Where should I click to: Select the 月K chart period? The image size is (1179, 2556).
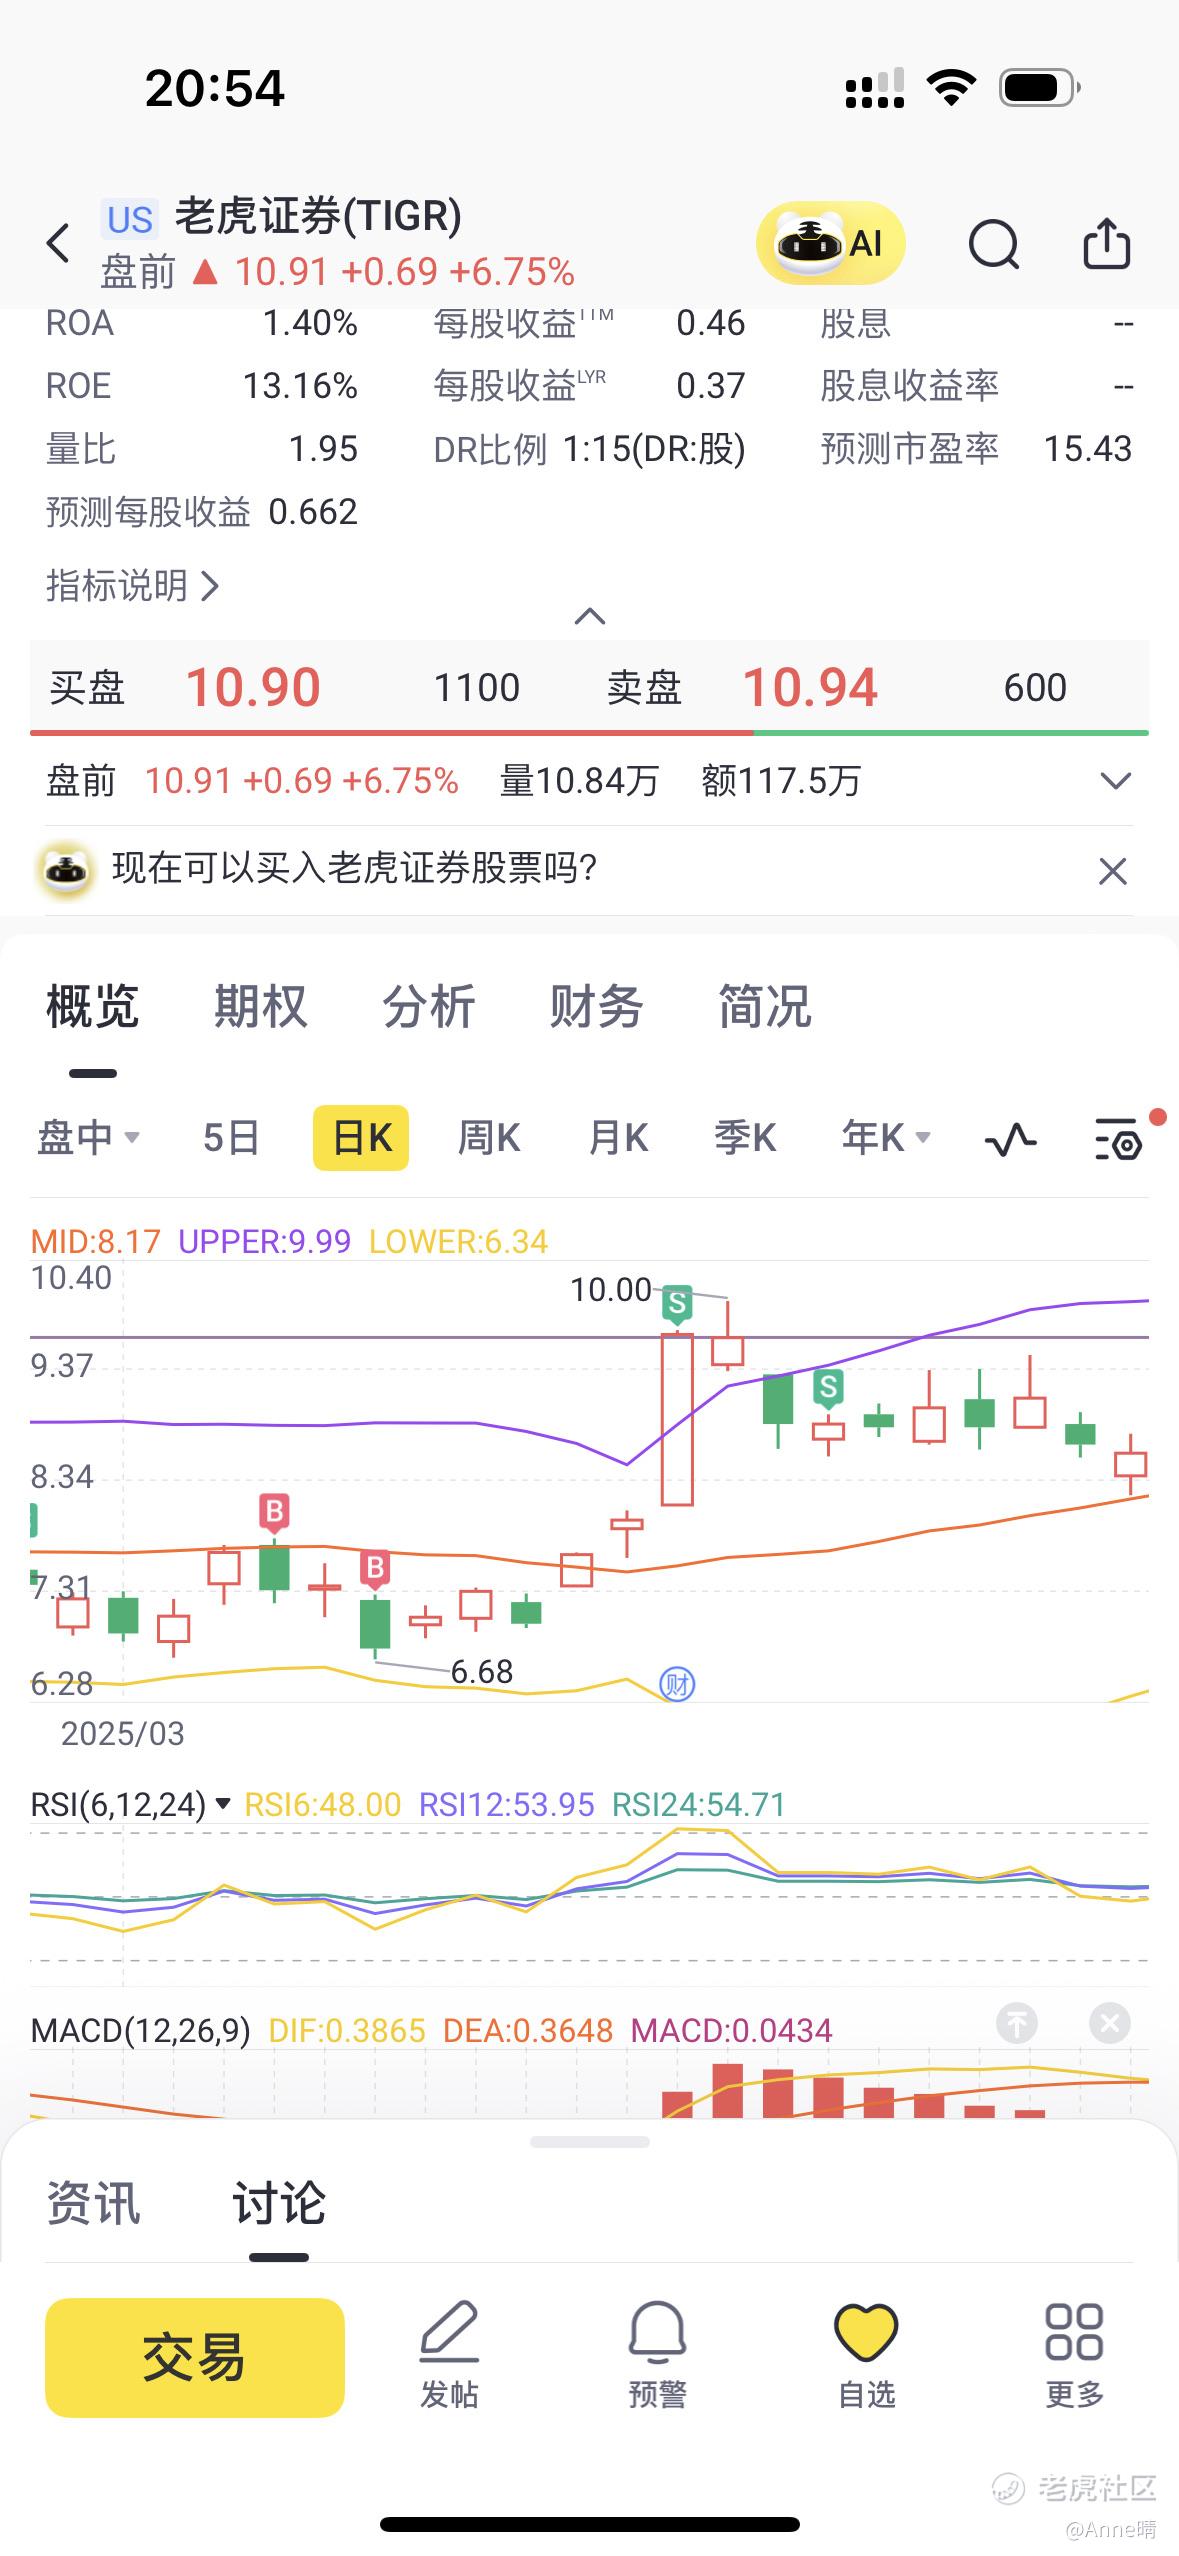tap(618, 1138)
